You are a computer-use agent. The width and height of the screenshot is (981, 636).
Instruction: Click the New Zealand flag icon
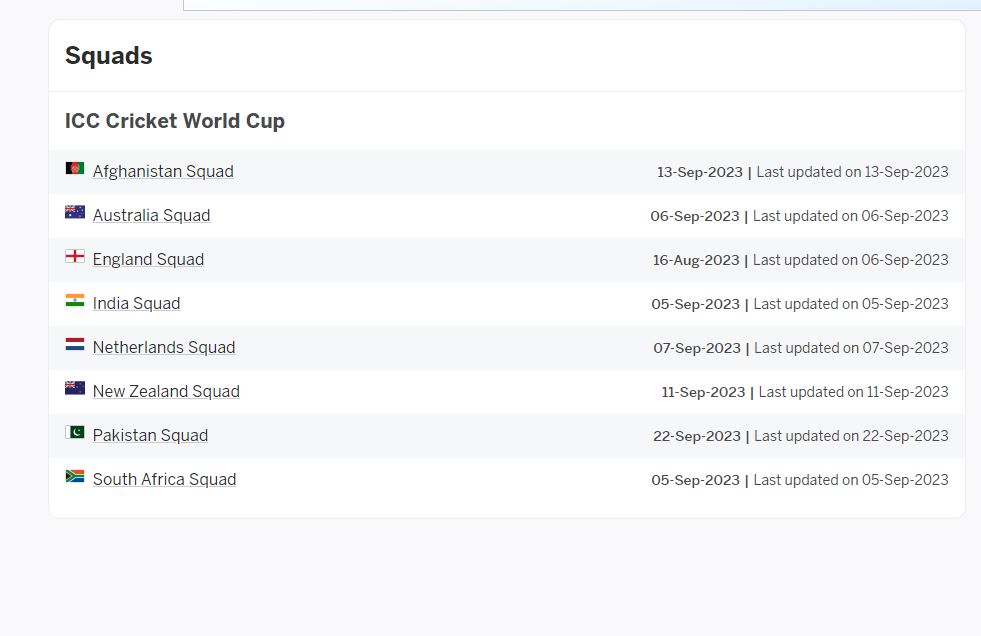(x=75, y=388)
